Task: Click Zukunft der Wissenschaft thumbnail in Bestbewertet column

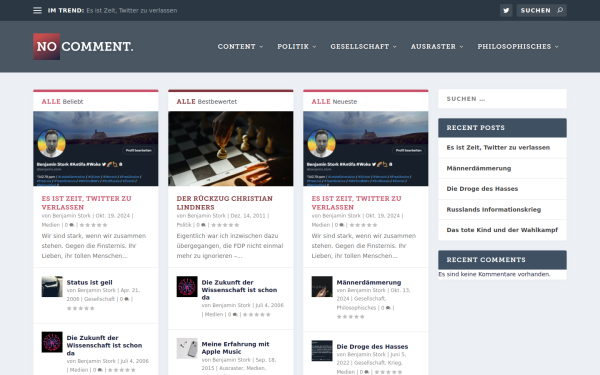Action: 187,287
